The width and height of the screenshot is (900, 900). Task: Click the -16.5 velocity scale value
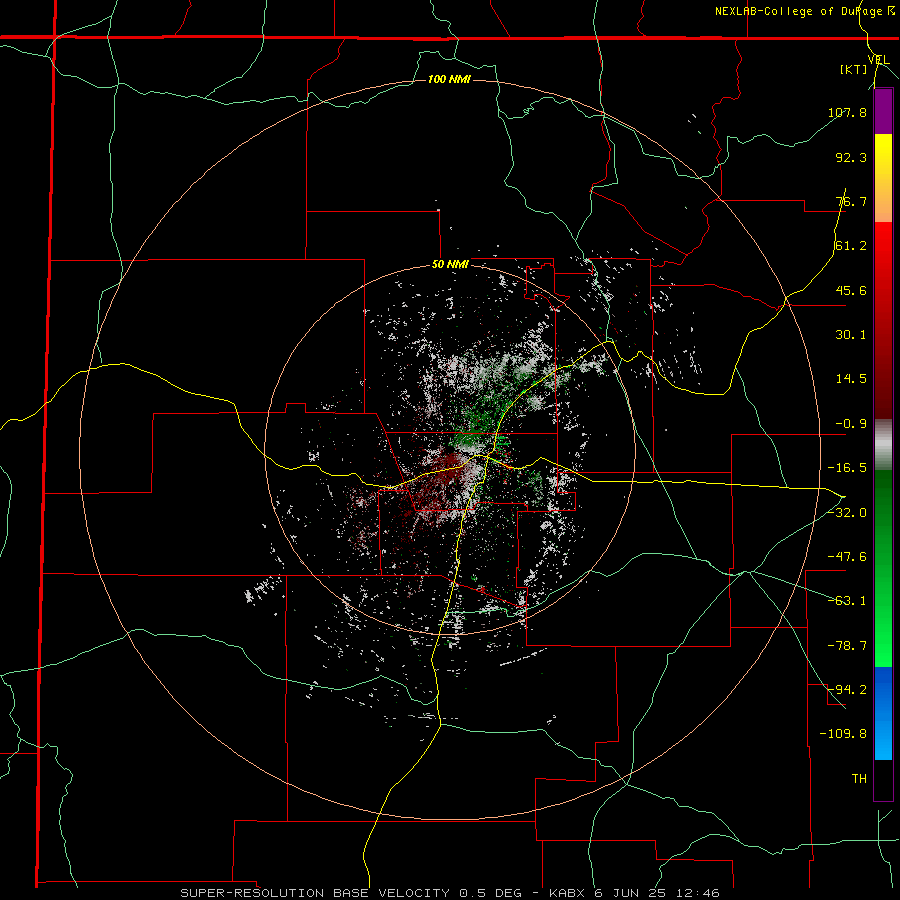(847, 468)
